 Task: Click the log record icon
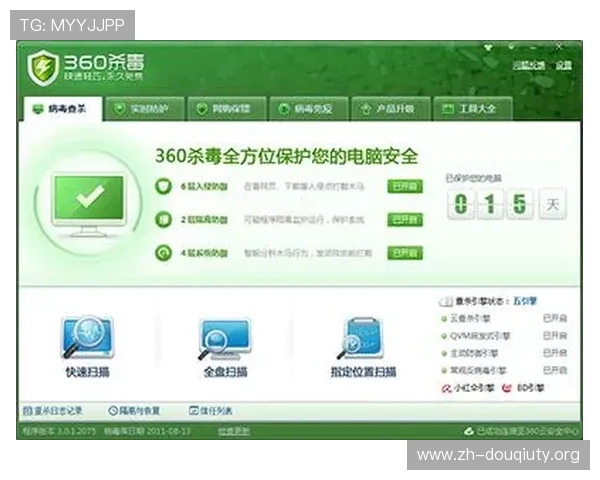[x=28, y=411]
